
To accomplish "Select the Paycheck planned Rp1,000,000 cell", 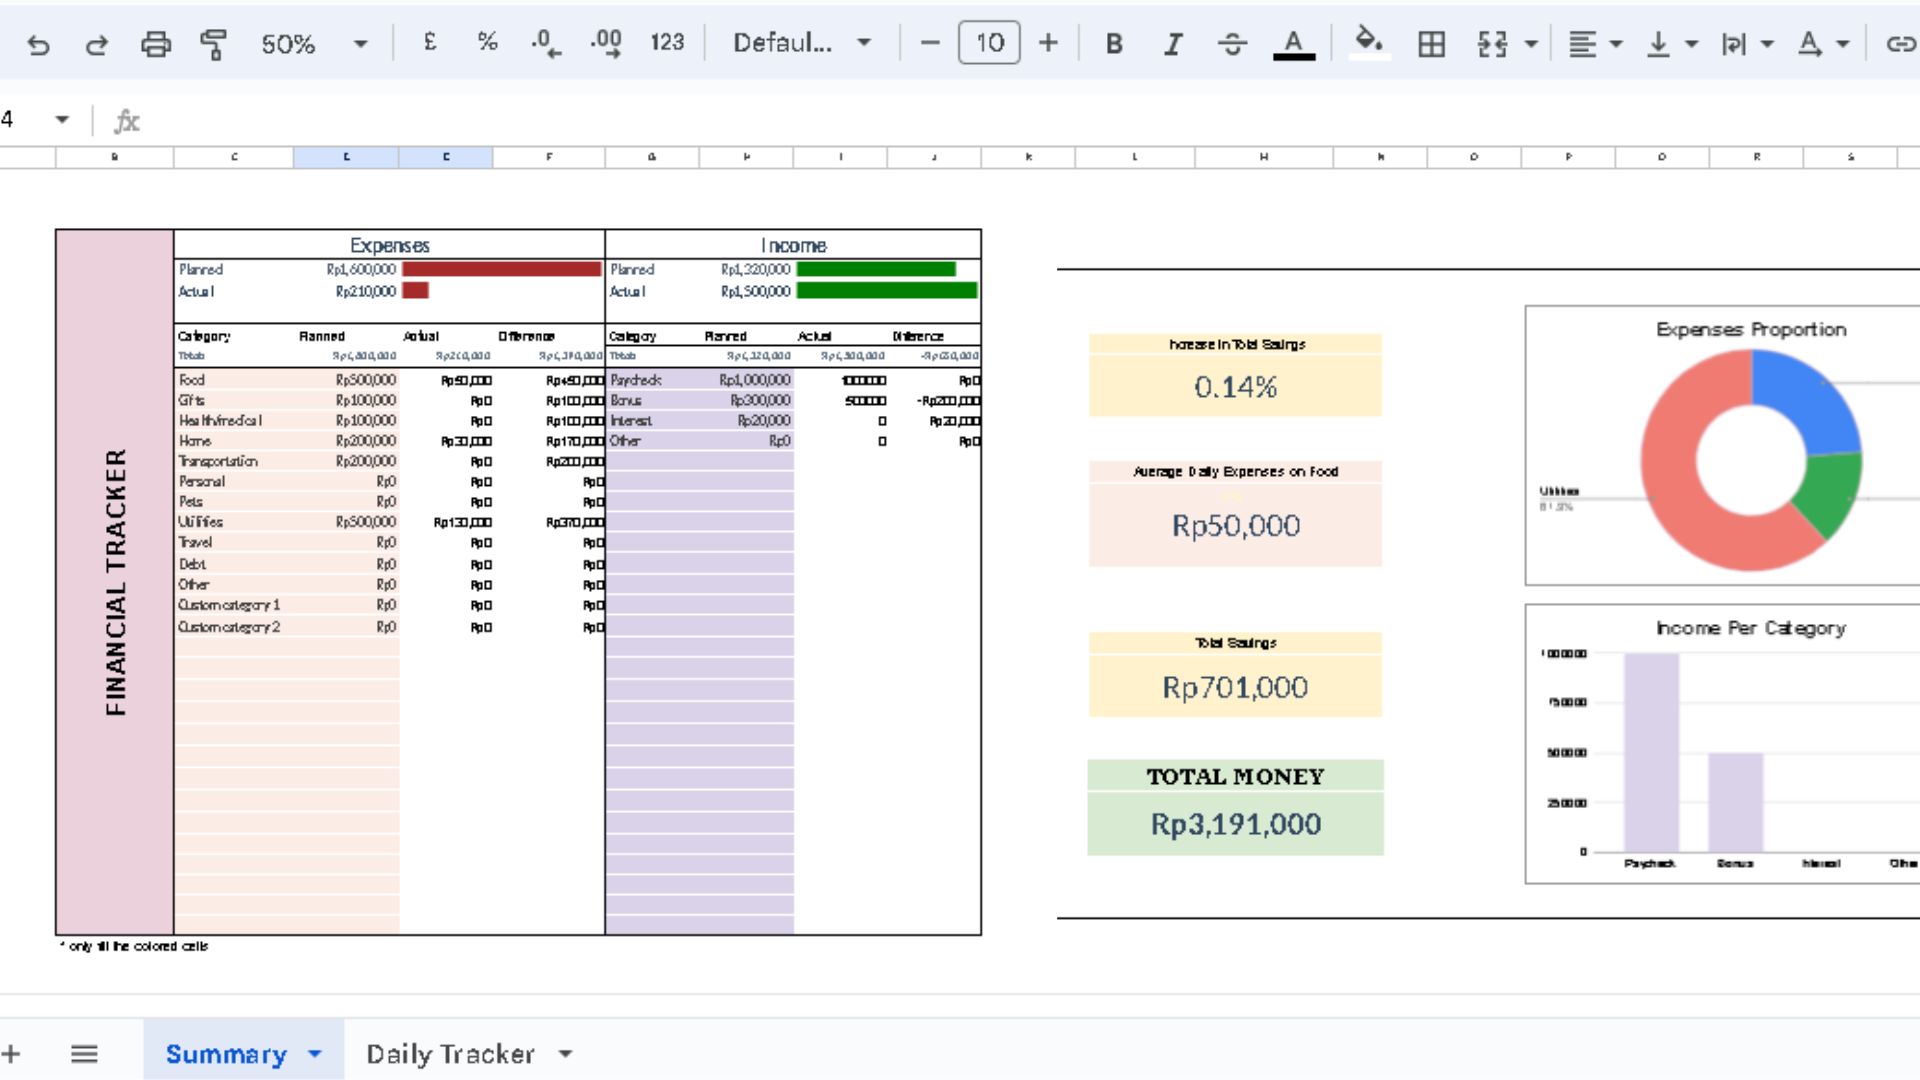I will [747, 380].
